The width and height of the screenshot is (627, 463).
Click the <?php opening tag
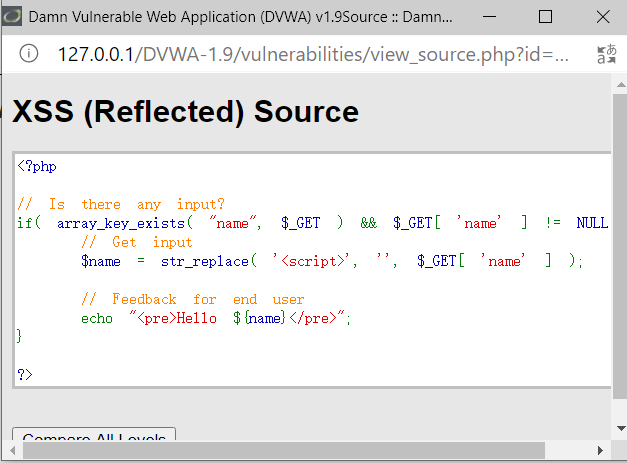[x=37, y=166]
